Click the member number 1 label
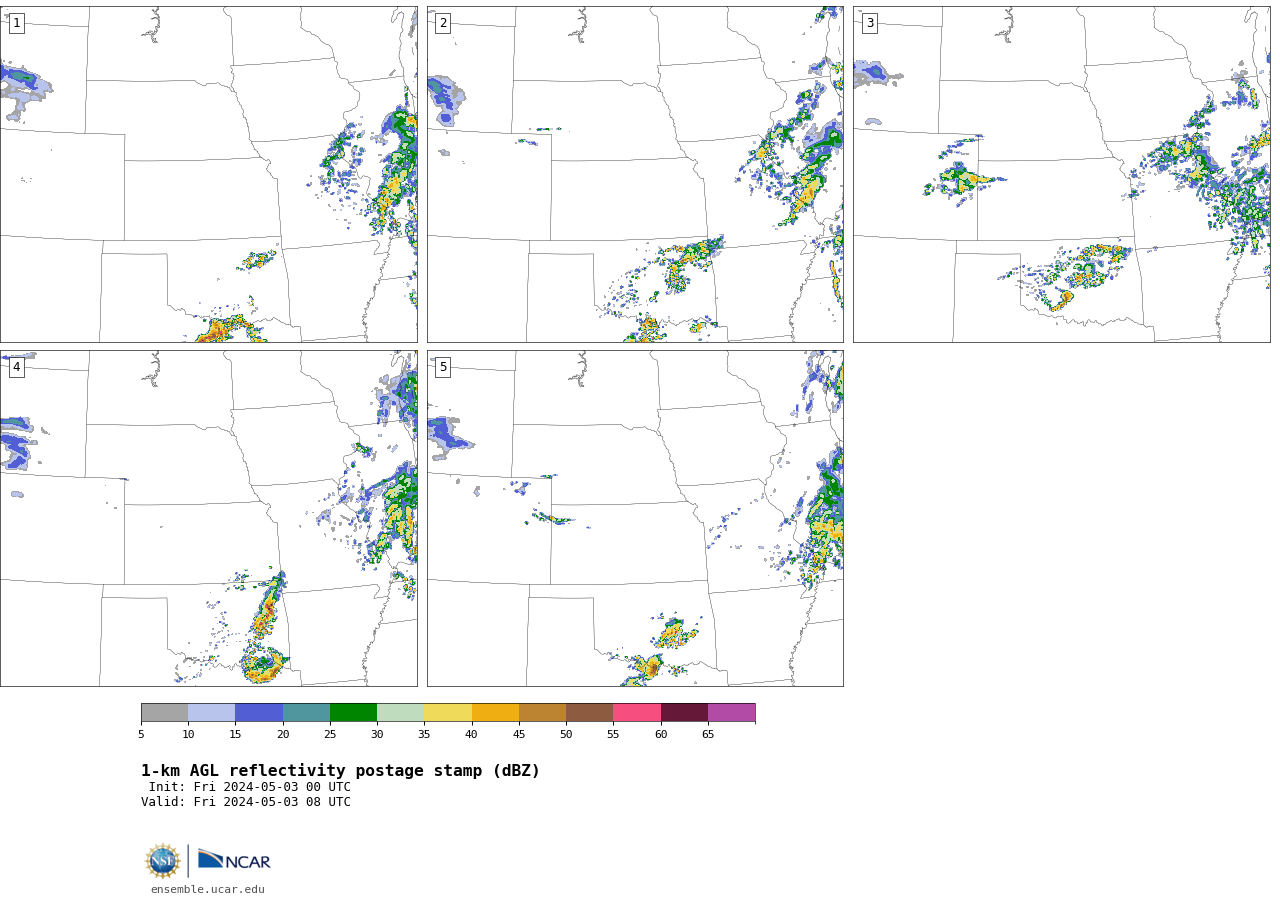Viewport: 1280px width, 901px height. coord(16,23)
